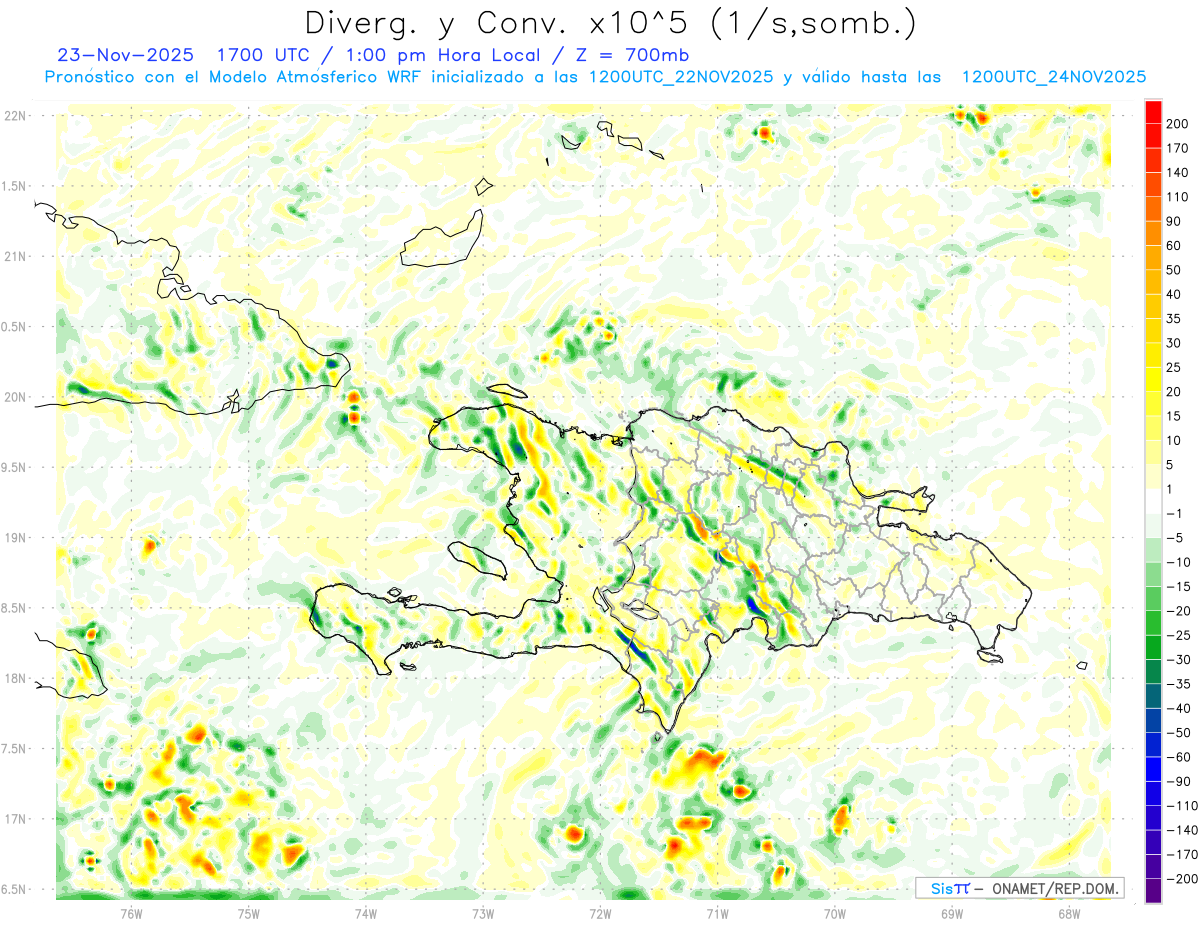Click the '1200UTC_24NOV2025' valid-until time
Screen dimensions: 1200x927
click(x=1053, y=77)
